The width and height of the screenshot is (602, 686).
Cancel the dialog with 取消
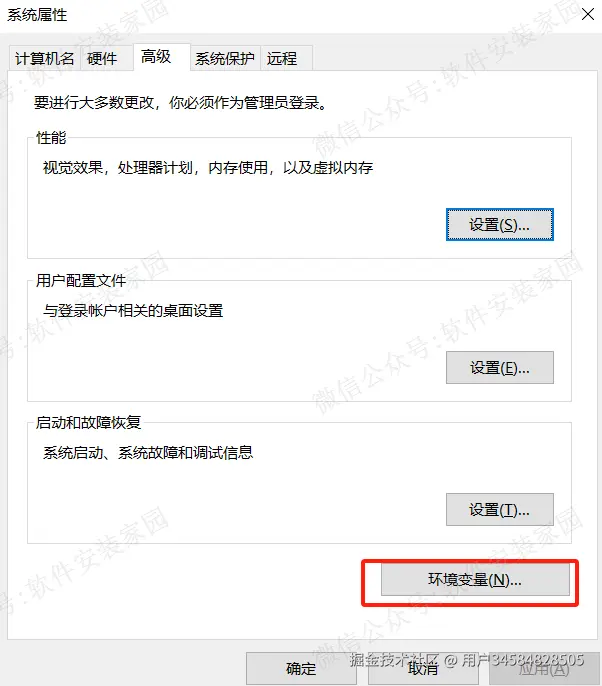pos(423,668)
